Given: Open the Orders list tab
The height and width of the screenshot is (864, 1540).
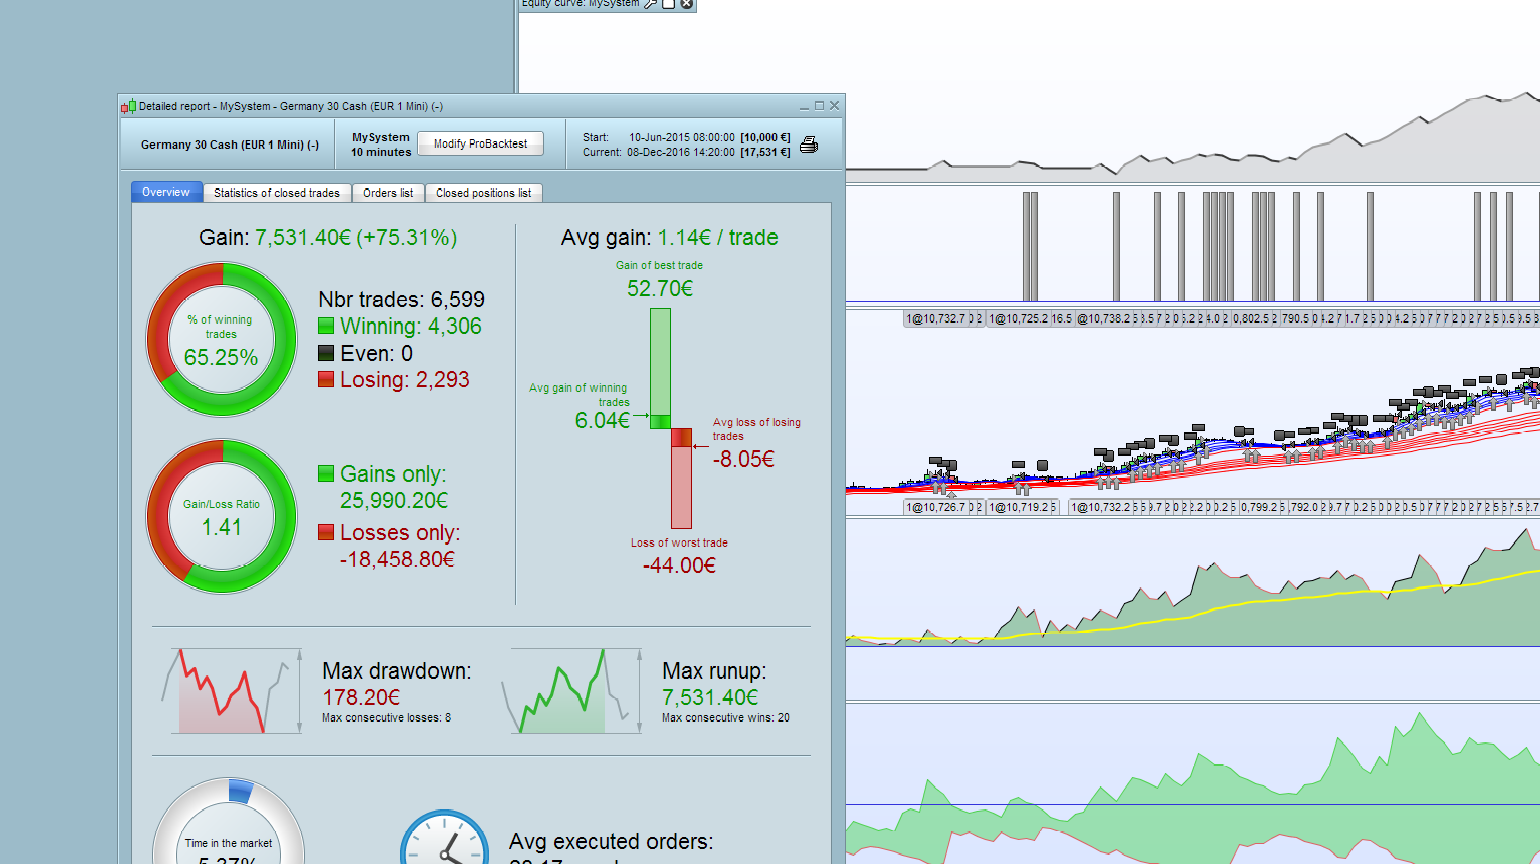Looking at the screenshot, I should coord(388,193).
